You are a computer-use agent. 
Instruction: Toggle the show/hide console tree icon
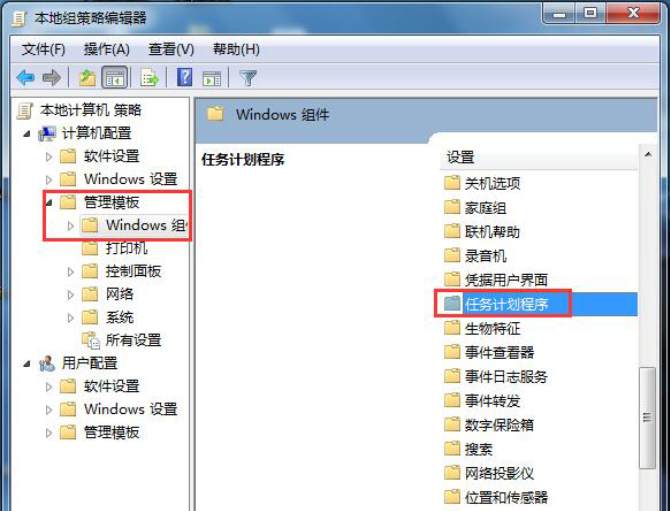point(115,78)
